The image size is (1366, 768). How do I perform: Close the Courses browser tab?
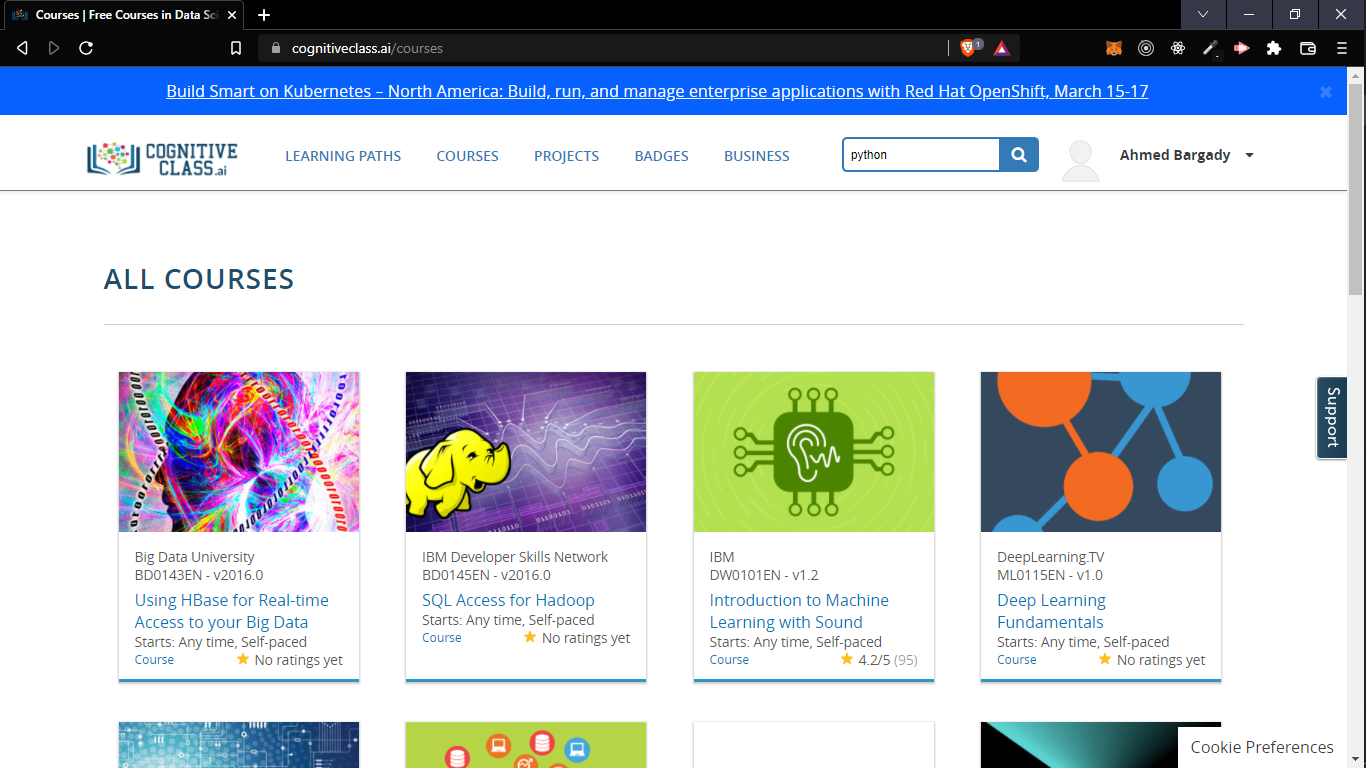tap(232, 15)
